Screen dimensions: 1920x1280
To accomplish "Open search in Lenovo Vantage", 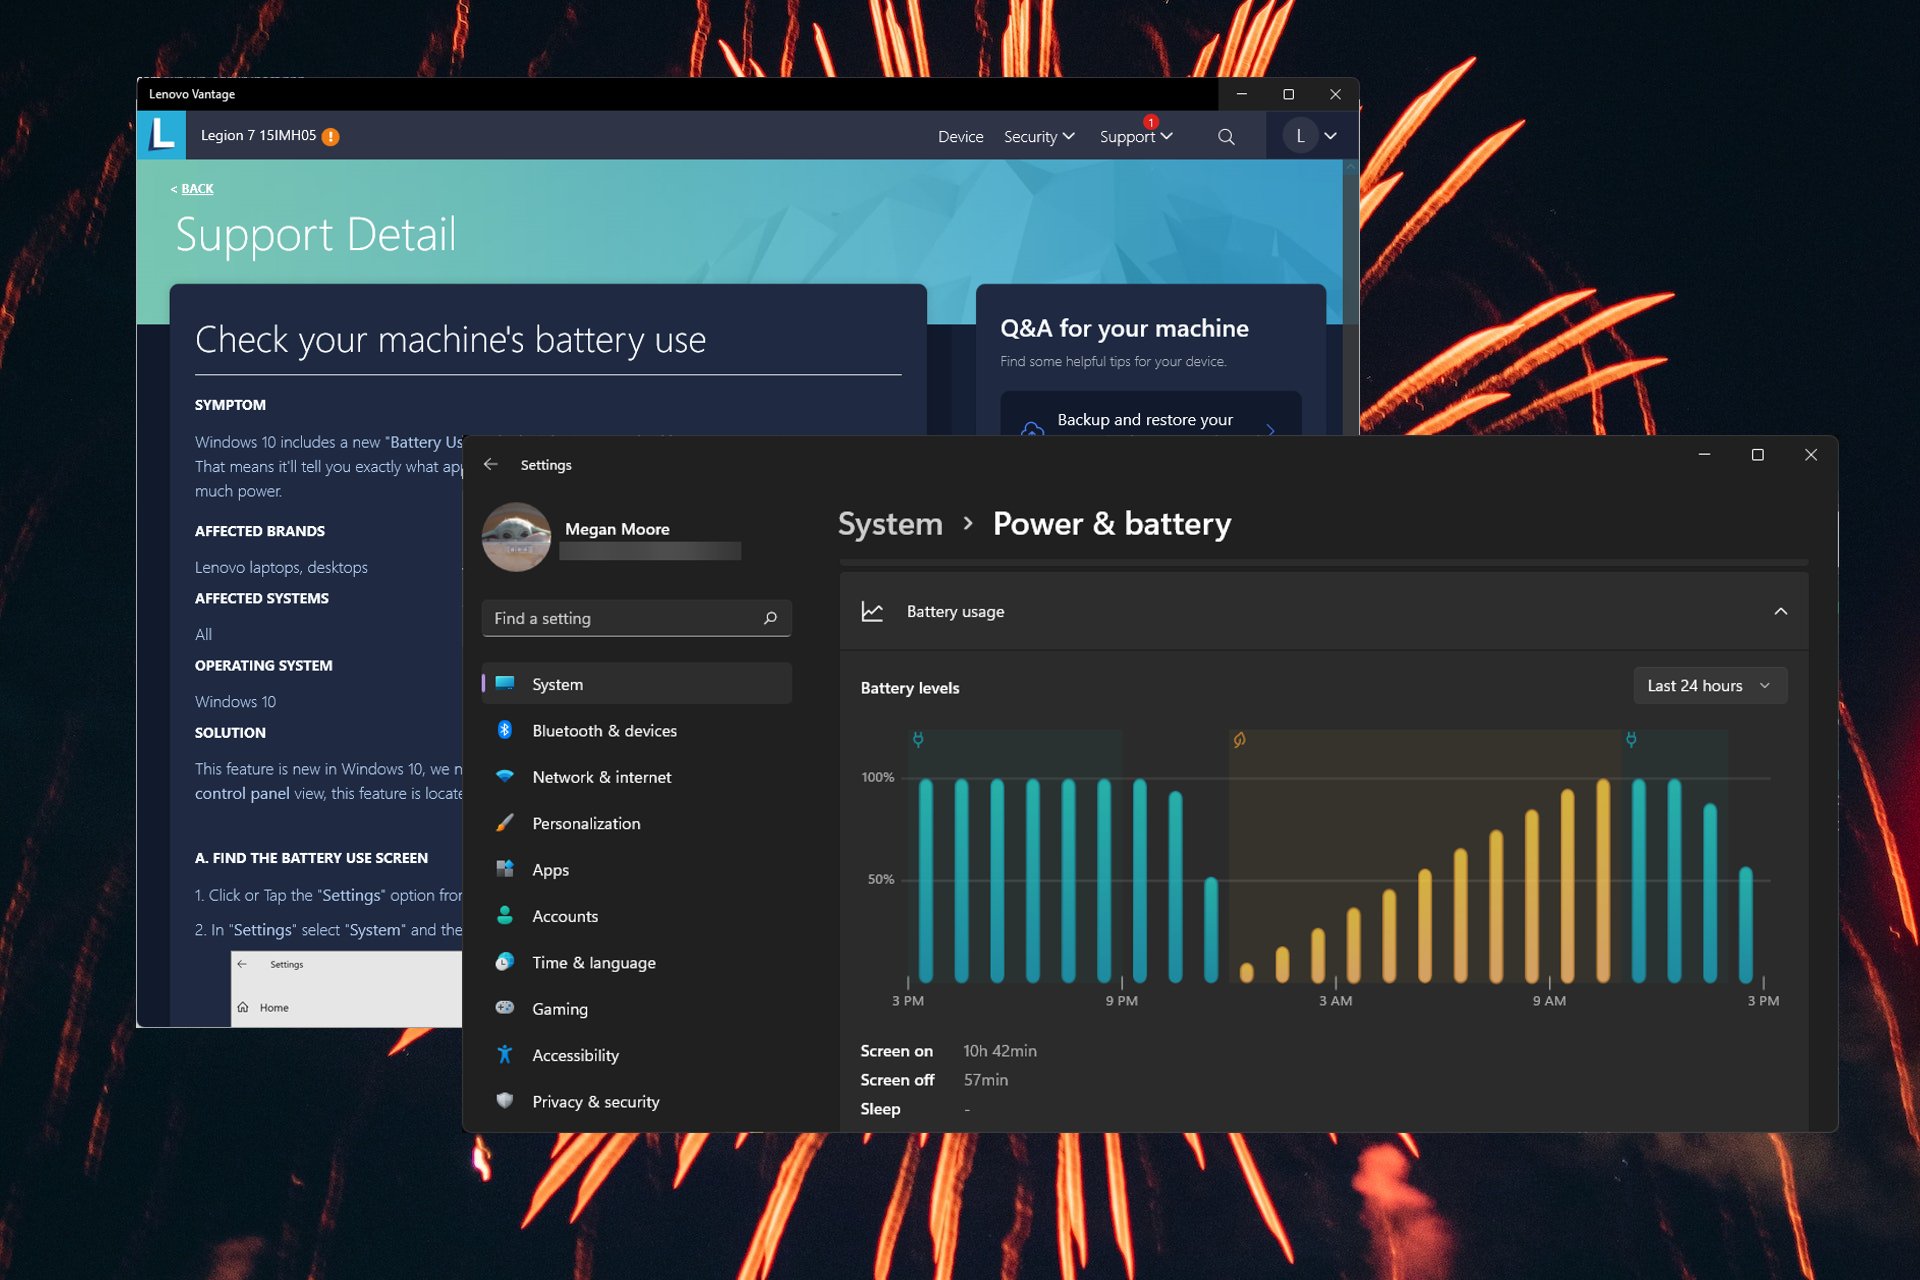I will point(1226,137).
